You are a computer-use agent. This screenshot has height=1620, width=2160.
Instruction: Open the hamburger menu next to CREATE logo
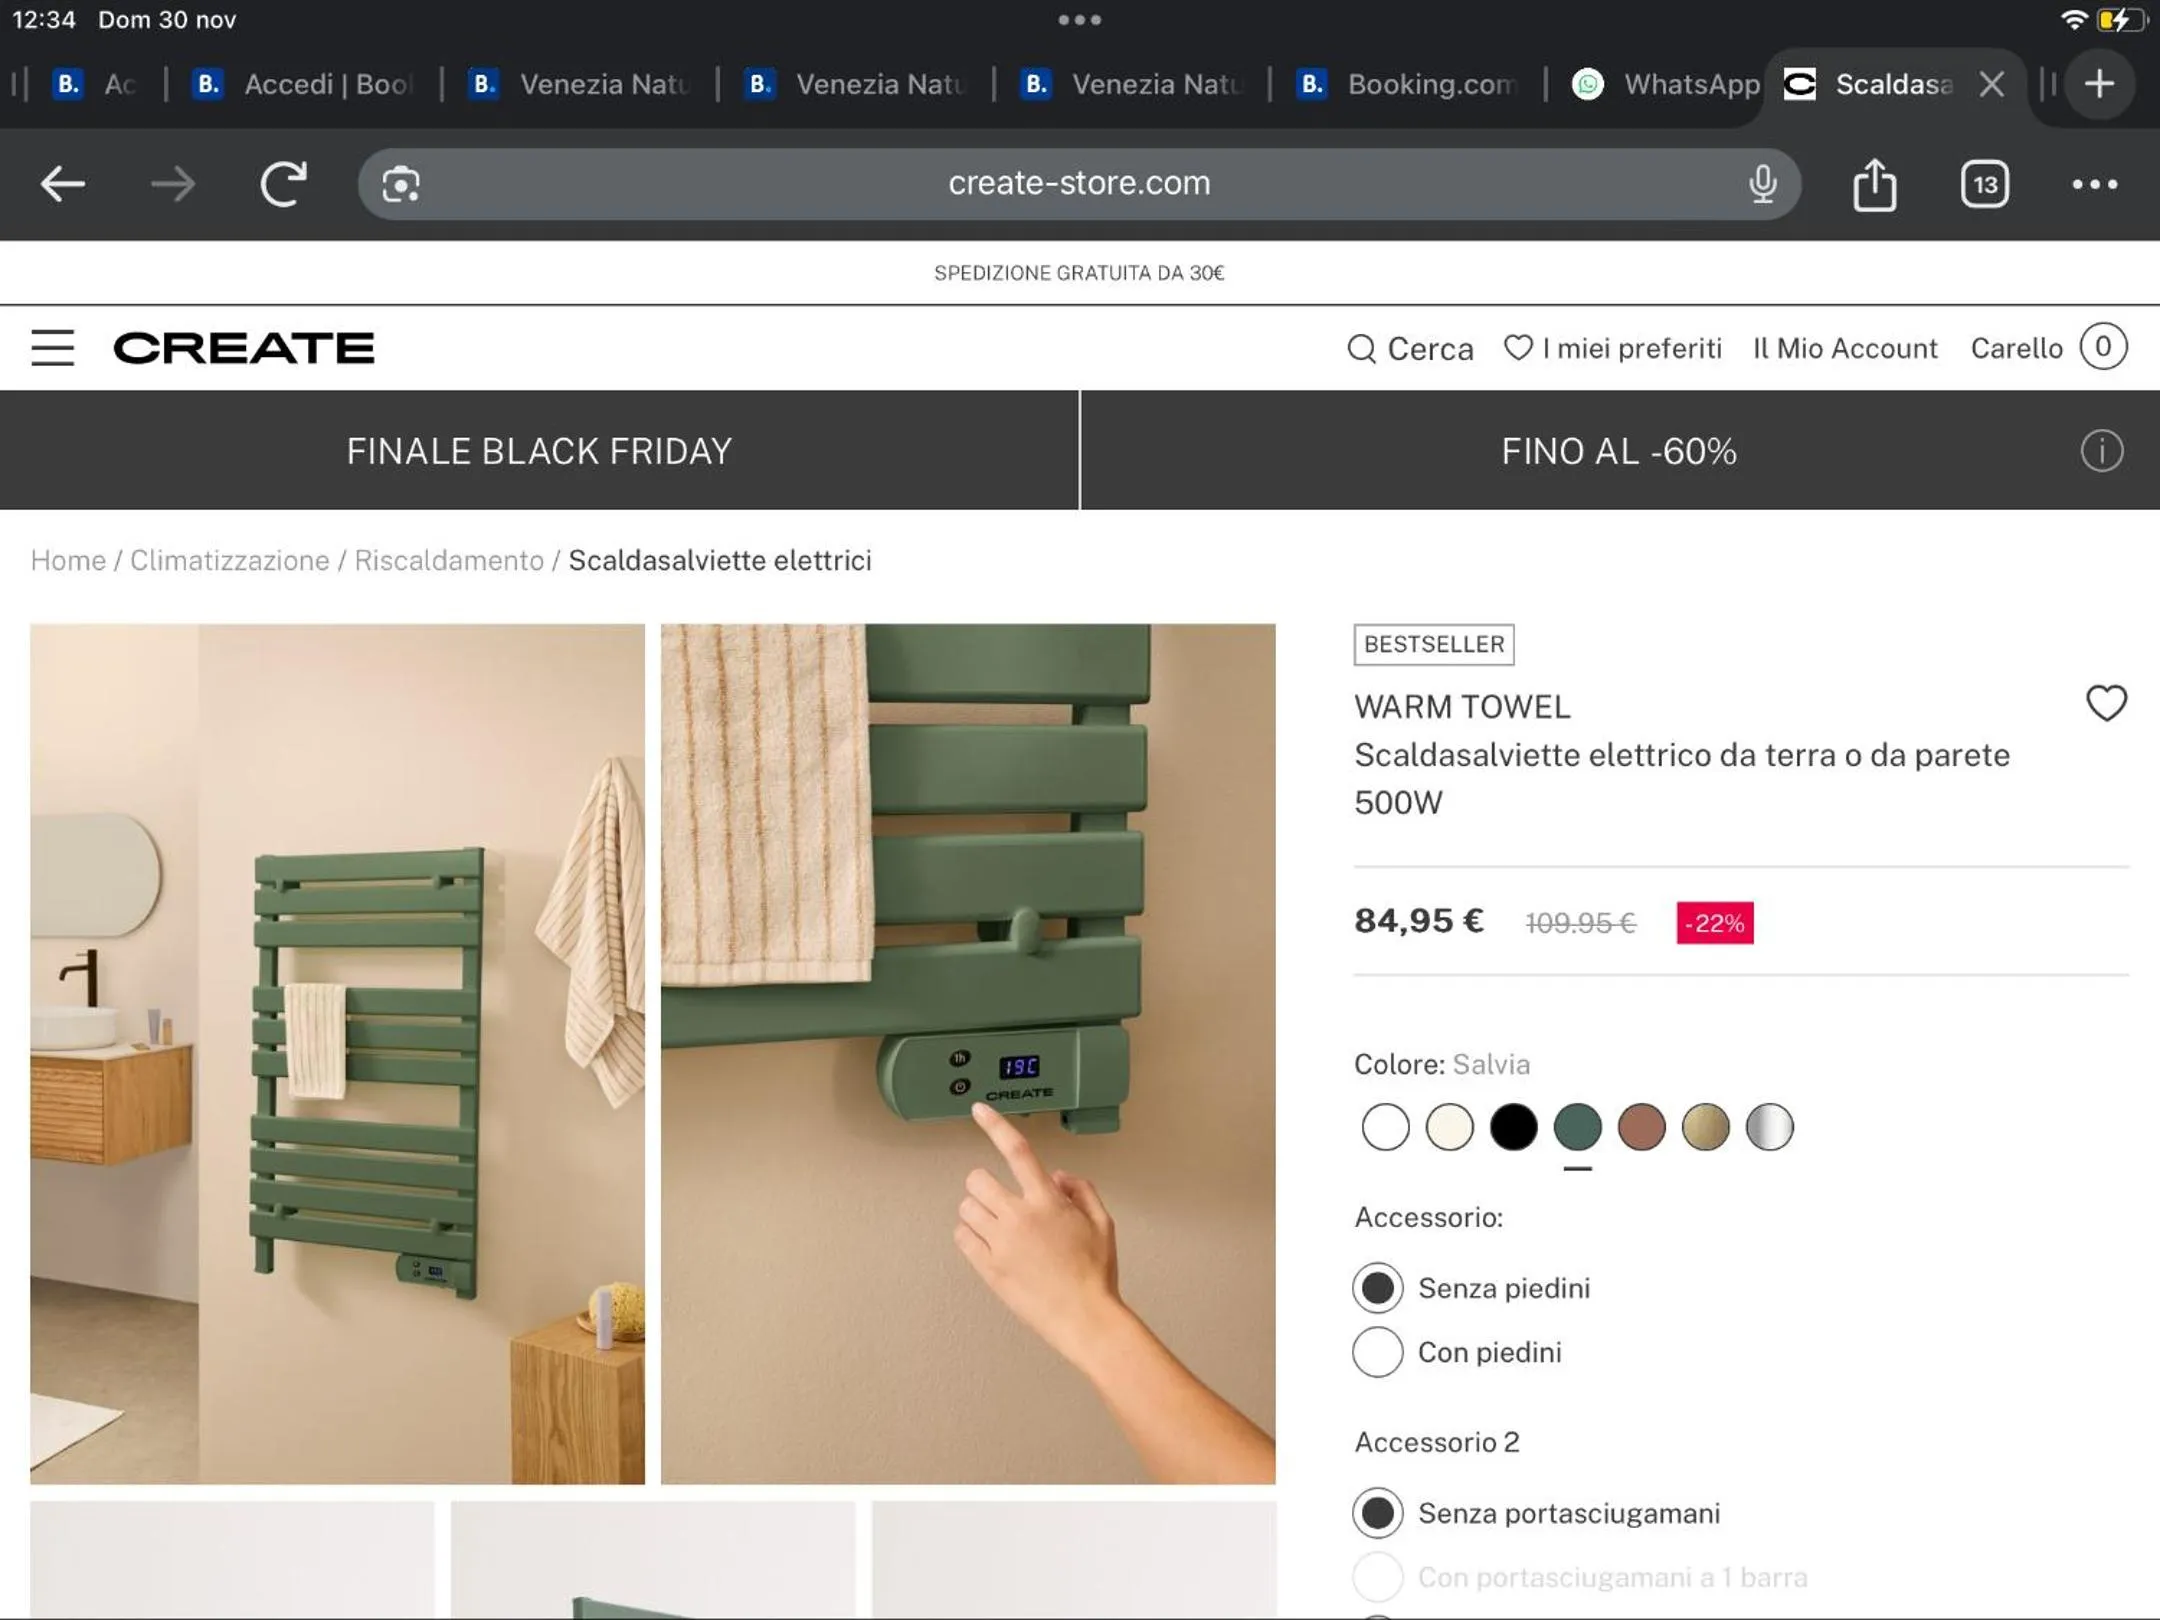[x=52, y=348]
